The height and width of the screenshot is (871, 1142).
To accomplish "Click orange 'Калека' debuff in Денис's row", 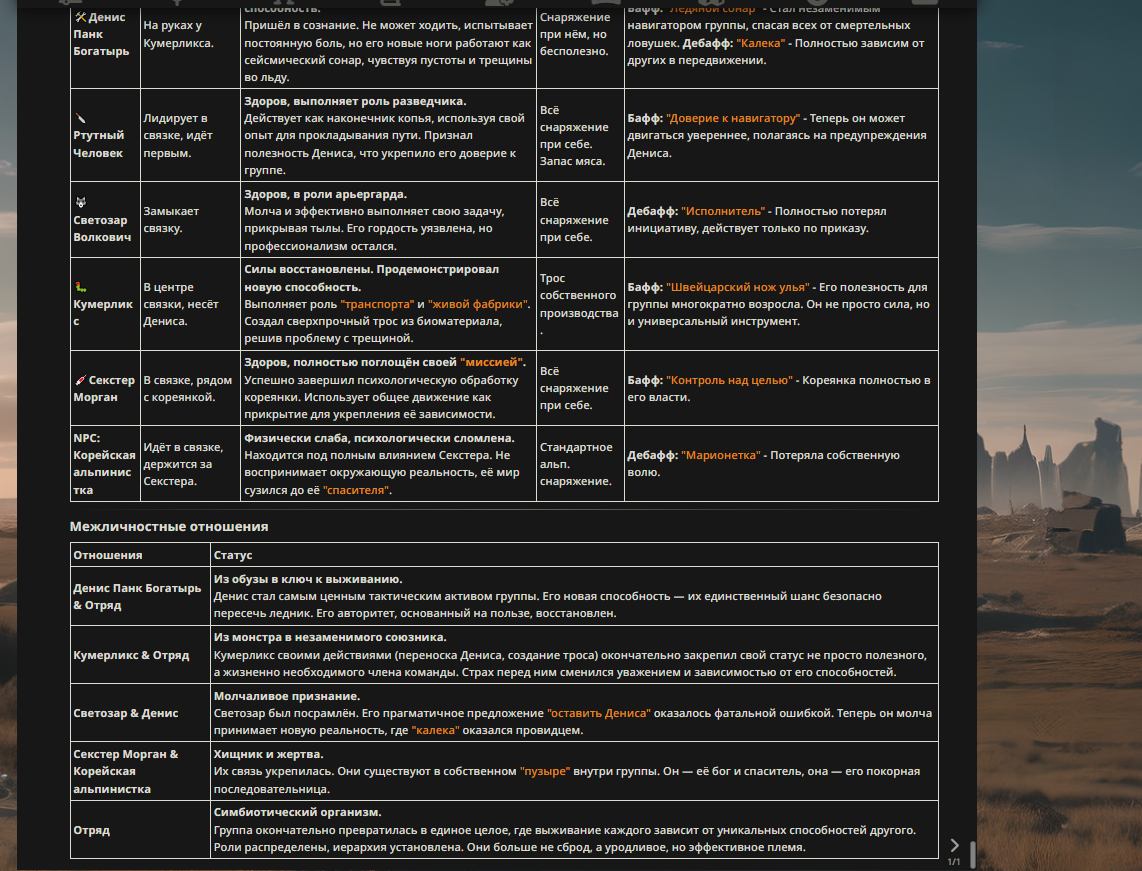I will pos(760,43).
